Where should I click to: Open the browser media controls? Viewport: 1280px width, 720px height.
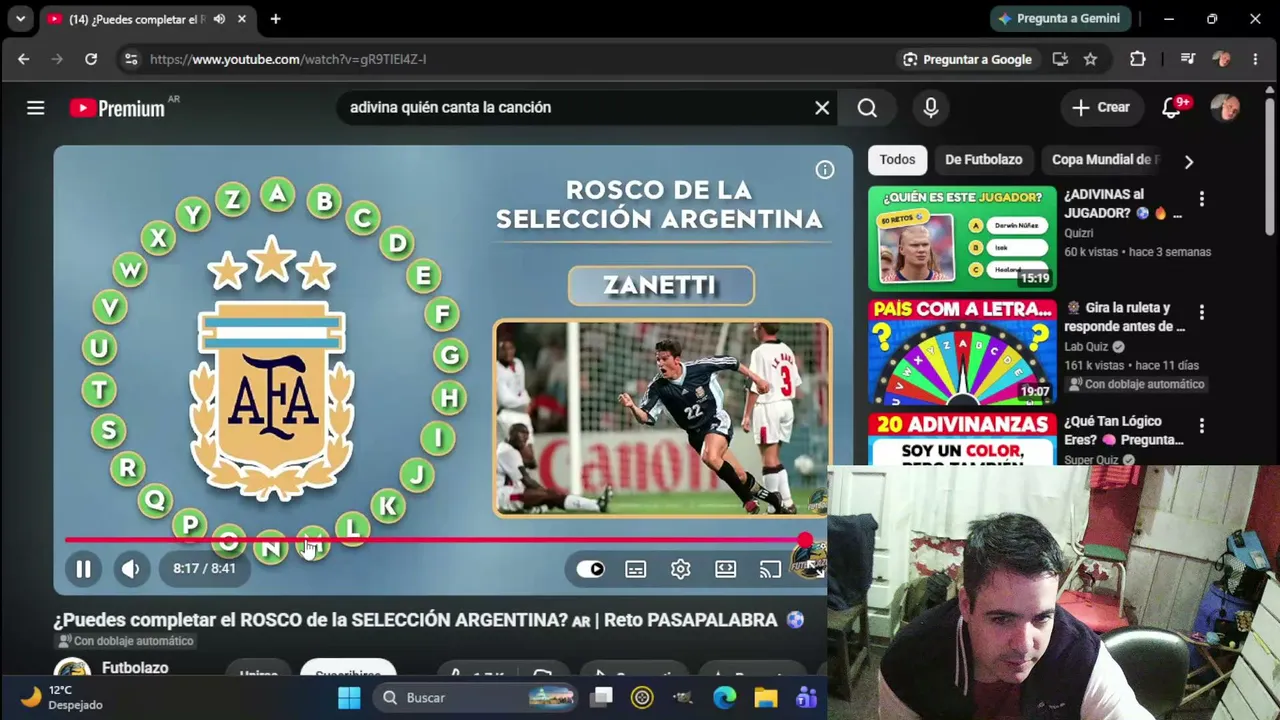click(1188, 59)
